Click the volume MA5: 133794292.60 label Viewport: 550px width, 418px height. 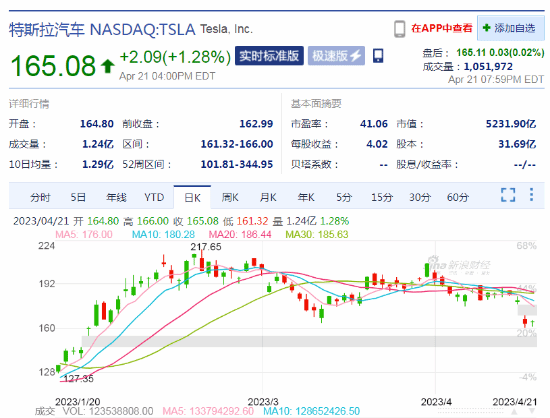pyautogui.click(x=208, y=411)
